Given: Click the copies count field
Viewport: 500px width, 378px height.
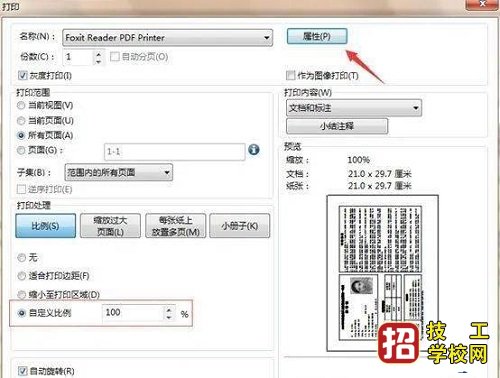Looking at the screenshot, I should 79,57.
